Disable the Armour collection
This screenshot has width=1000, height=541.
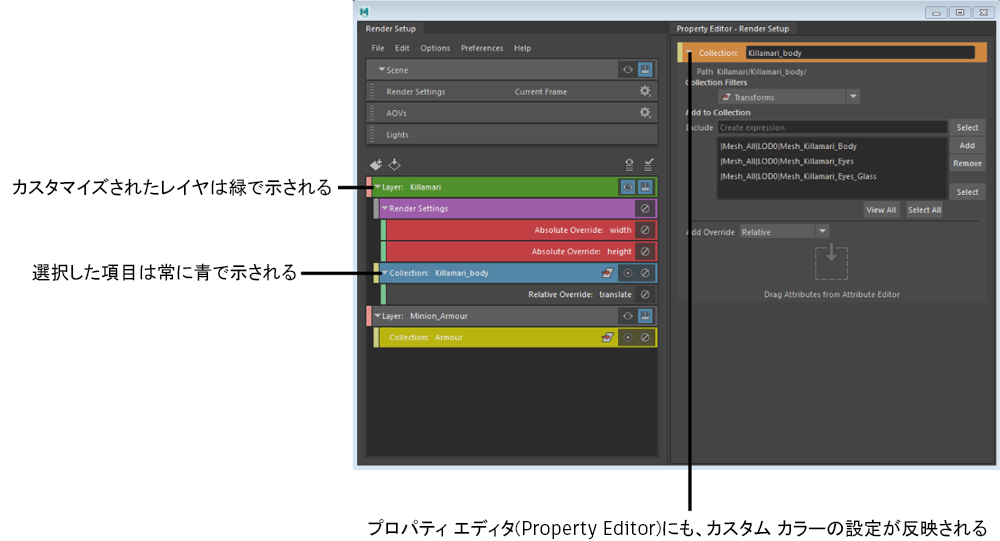click(645, 337)
